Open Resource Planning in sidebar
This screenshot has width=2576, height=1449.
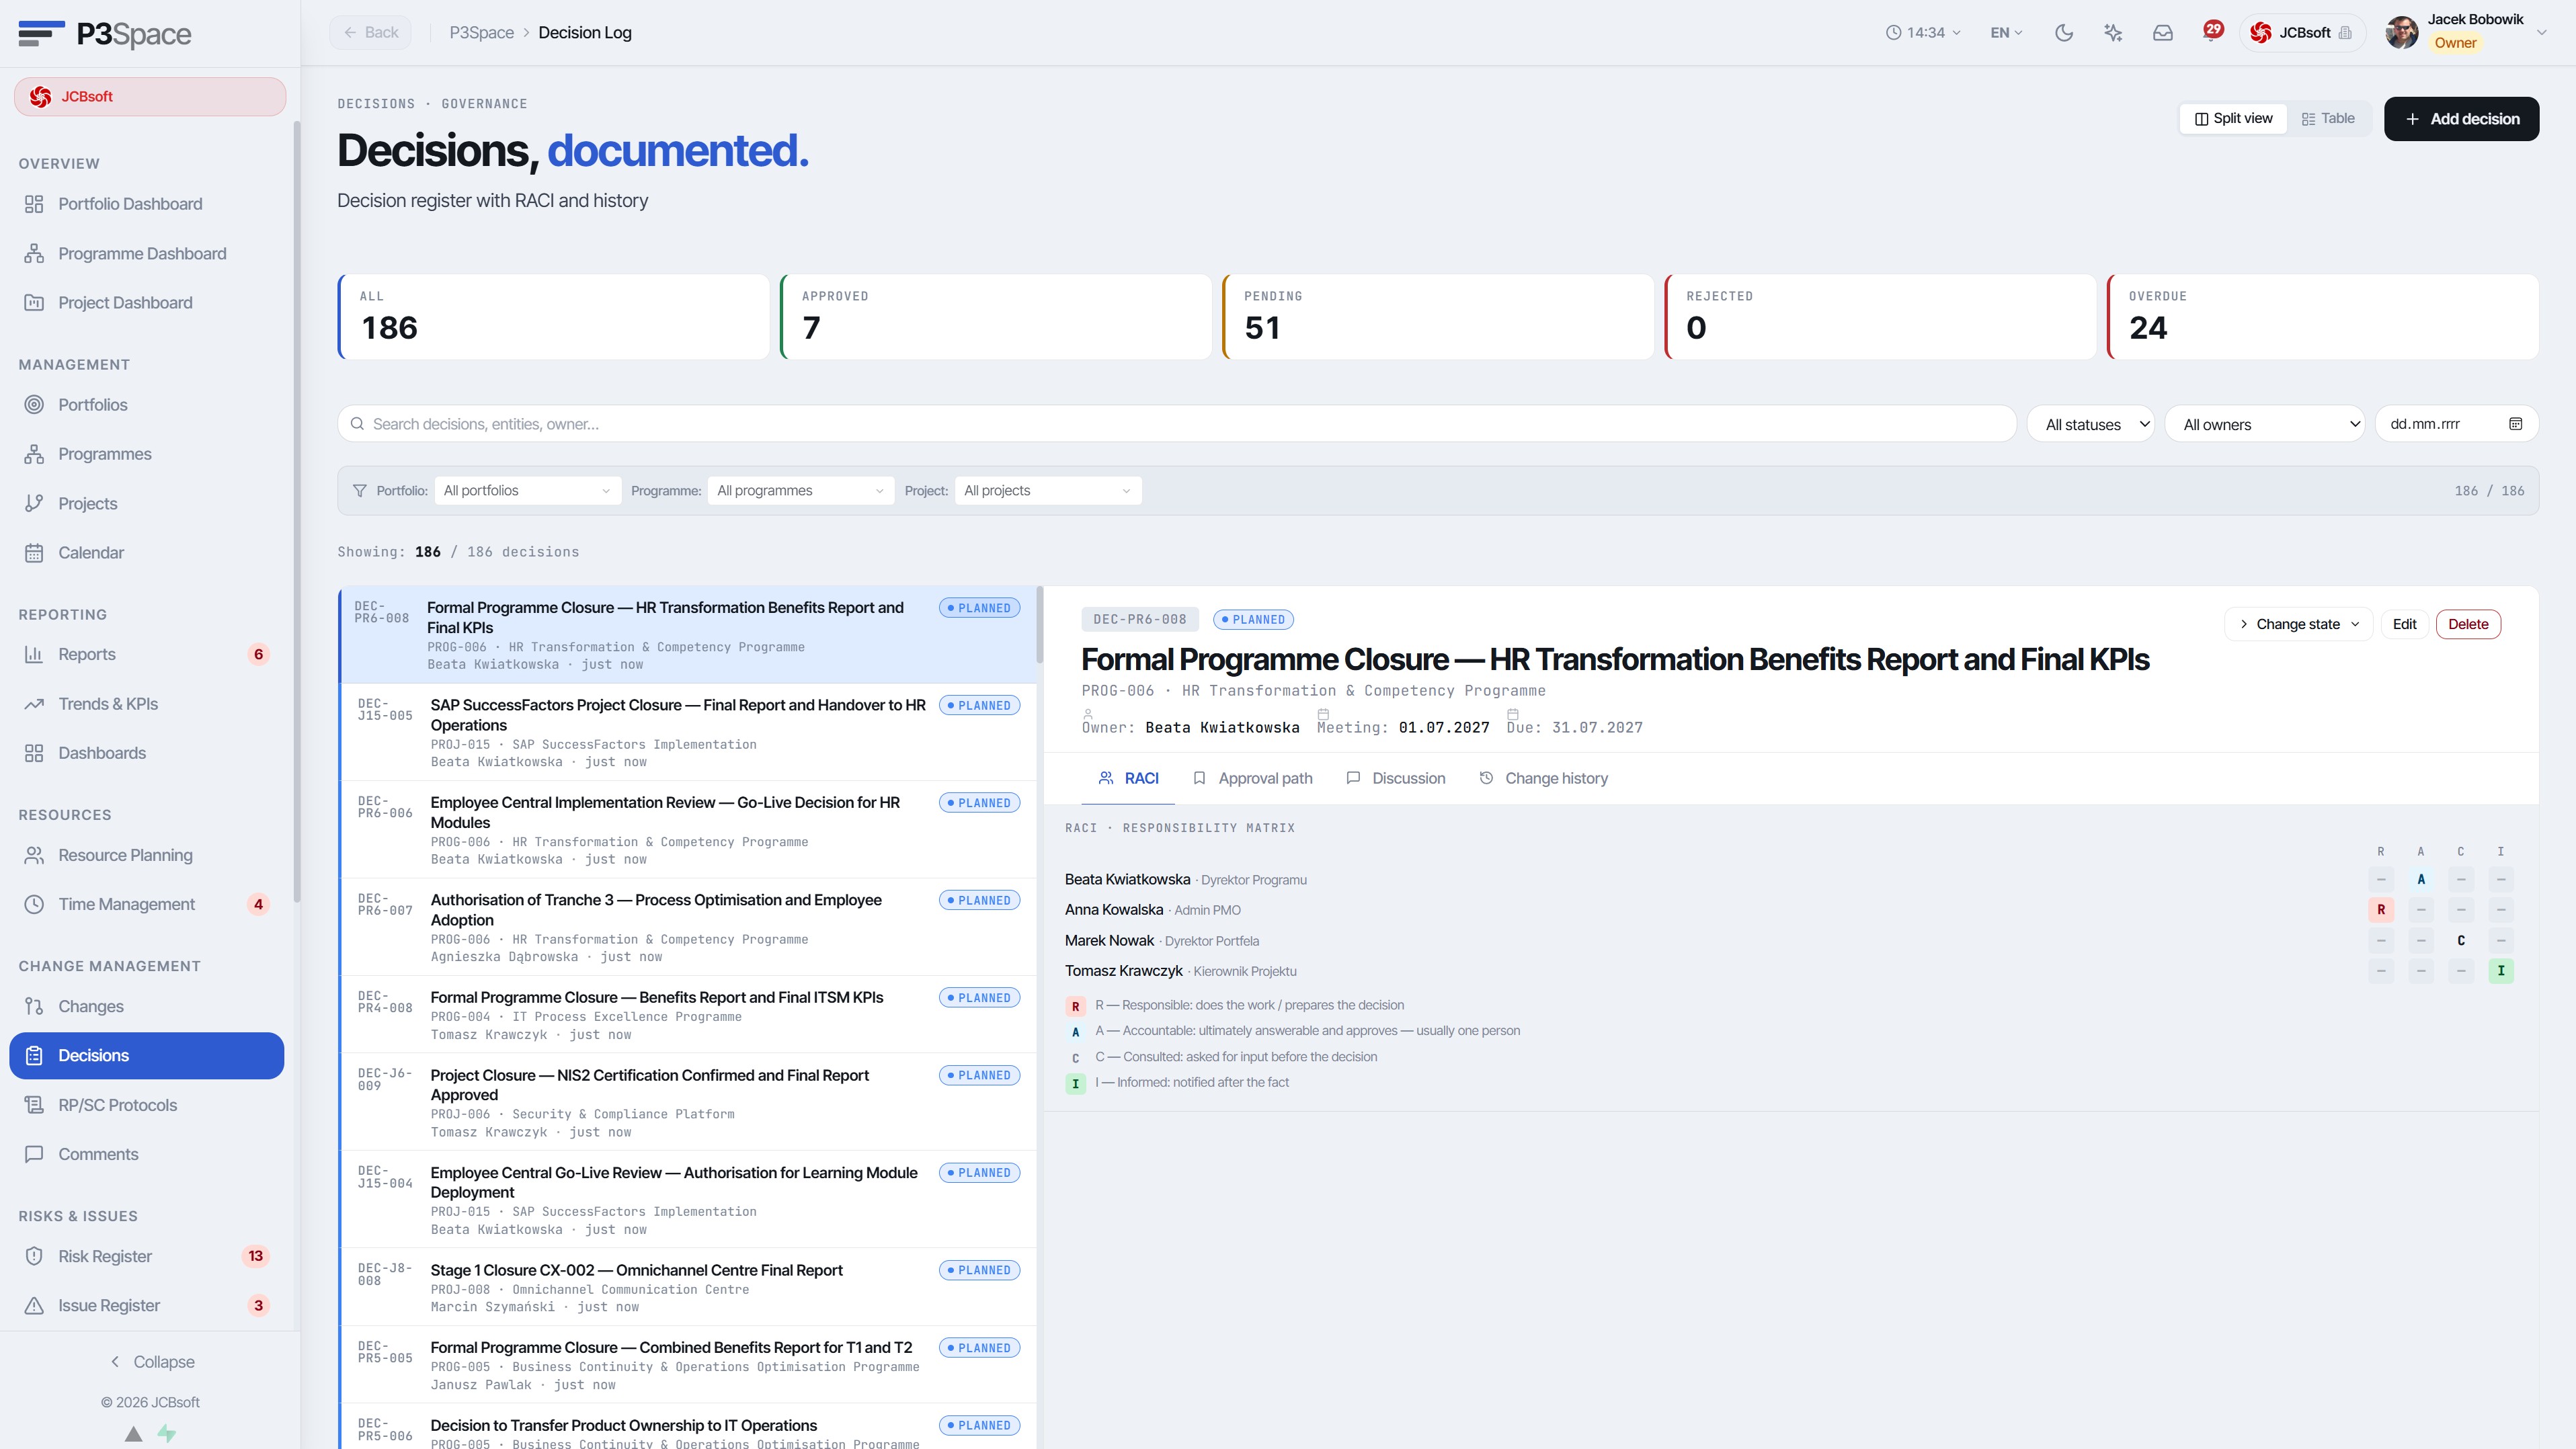(147, 855)
